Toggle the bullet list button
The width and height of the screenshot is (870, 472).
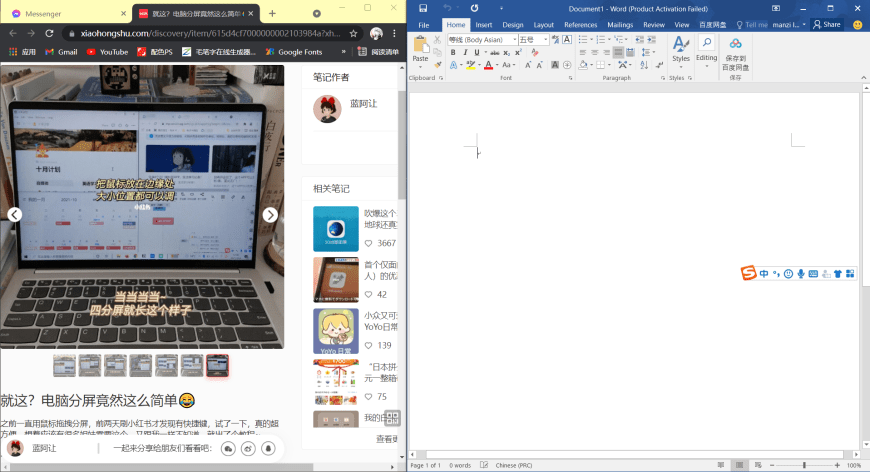click(x=583, y=39)
